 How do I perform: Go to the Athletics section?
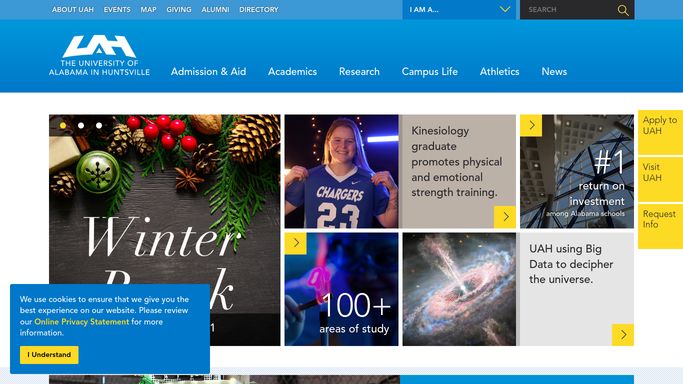coord(500,72)
